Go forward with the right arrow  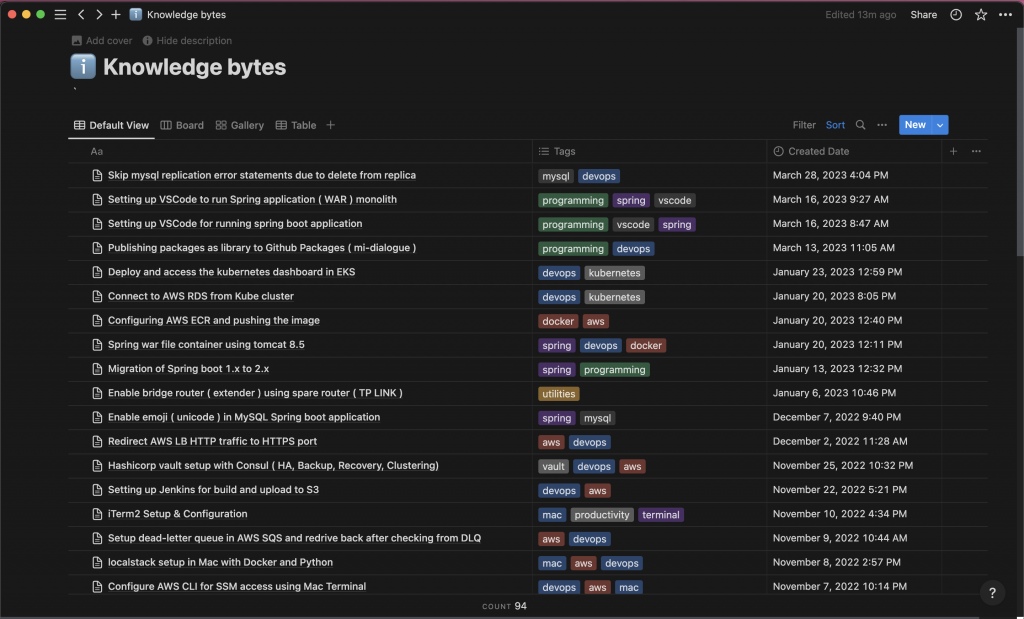coord(99,14)
